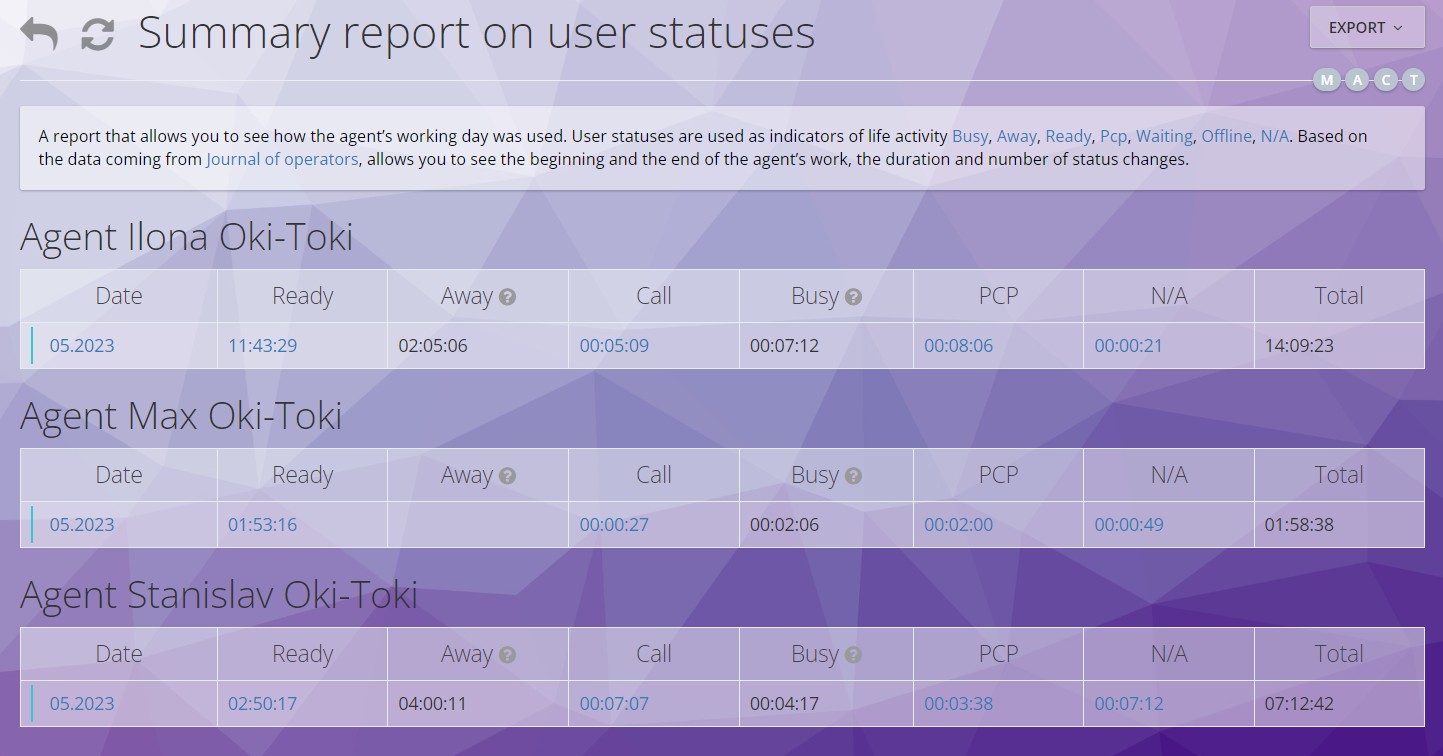Open Max's N/A time 00:00:49
The width and height of the screenshot is (1443, 756).
tap(1129, 525)
